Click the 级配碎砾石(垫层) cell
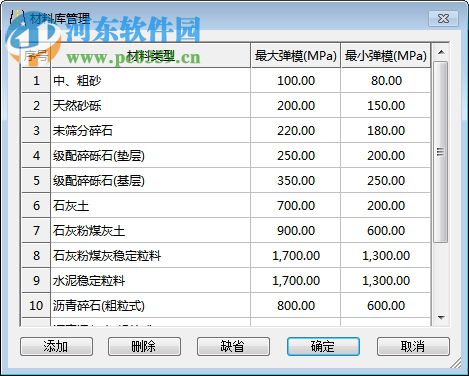 (x=150, y=156)
